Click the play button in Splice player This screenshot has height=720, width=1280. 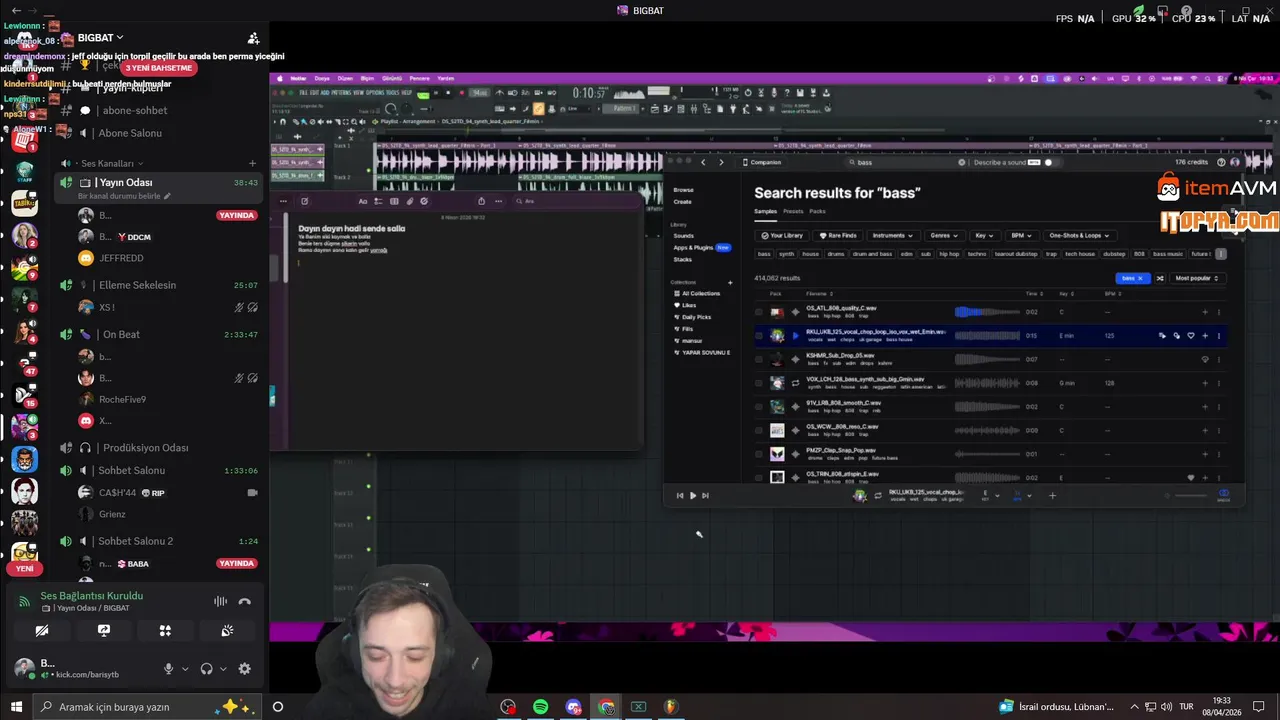coord(692,495)
